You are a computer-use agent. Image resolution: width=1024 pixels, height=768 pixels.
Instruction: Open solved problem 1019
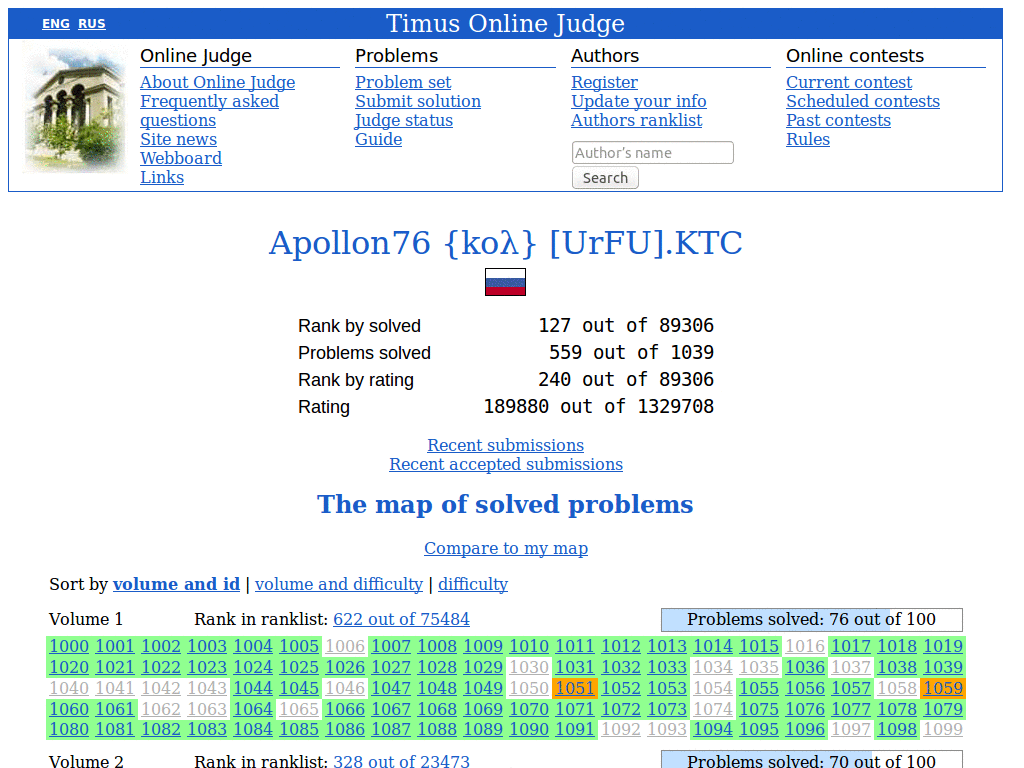(x=943, y=646)
